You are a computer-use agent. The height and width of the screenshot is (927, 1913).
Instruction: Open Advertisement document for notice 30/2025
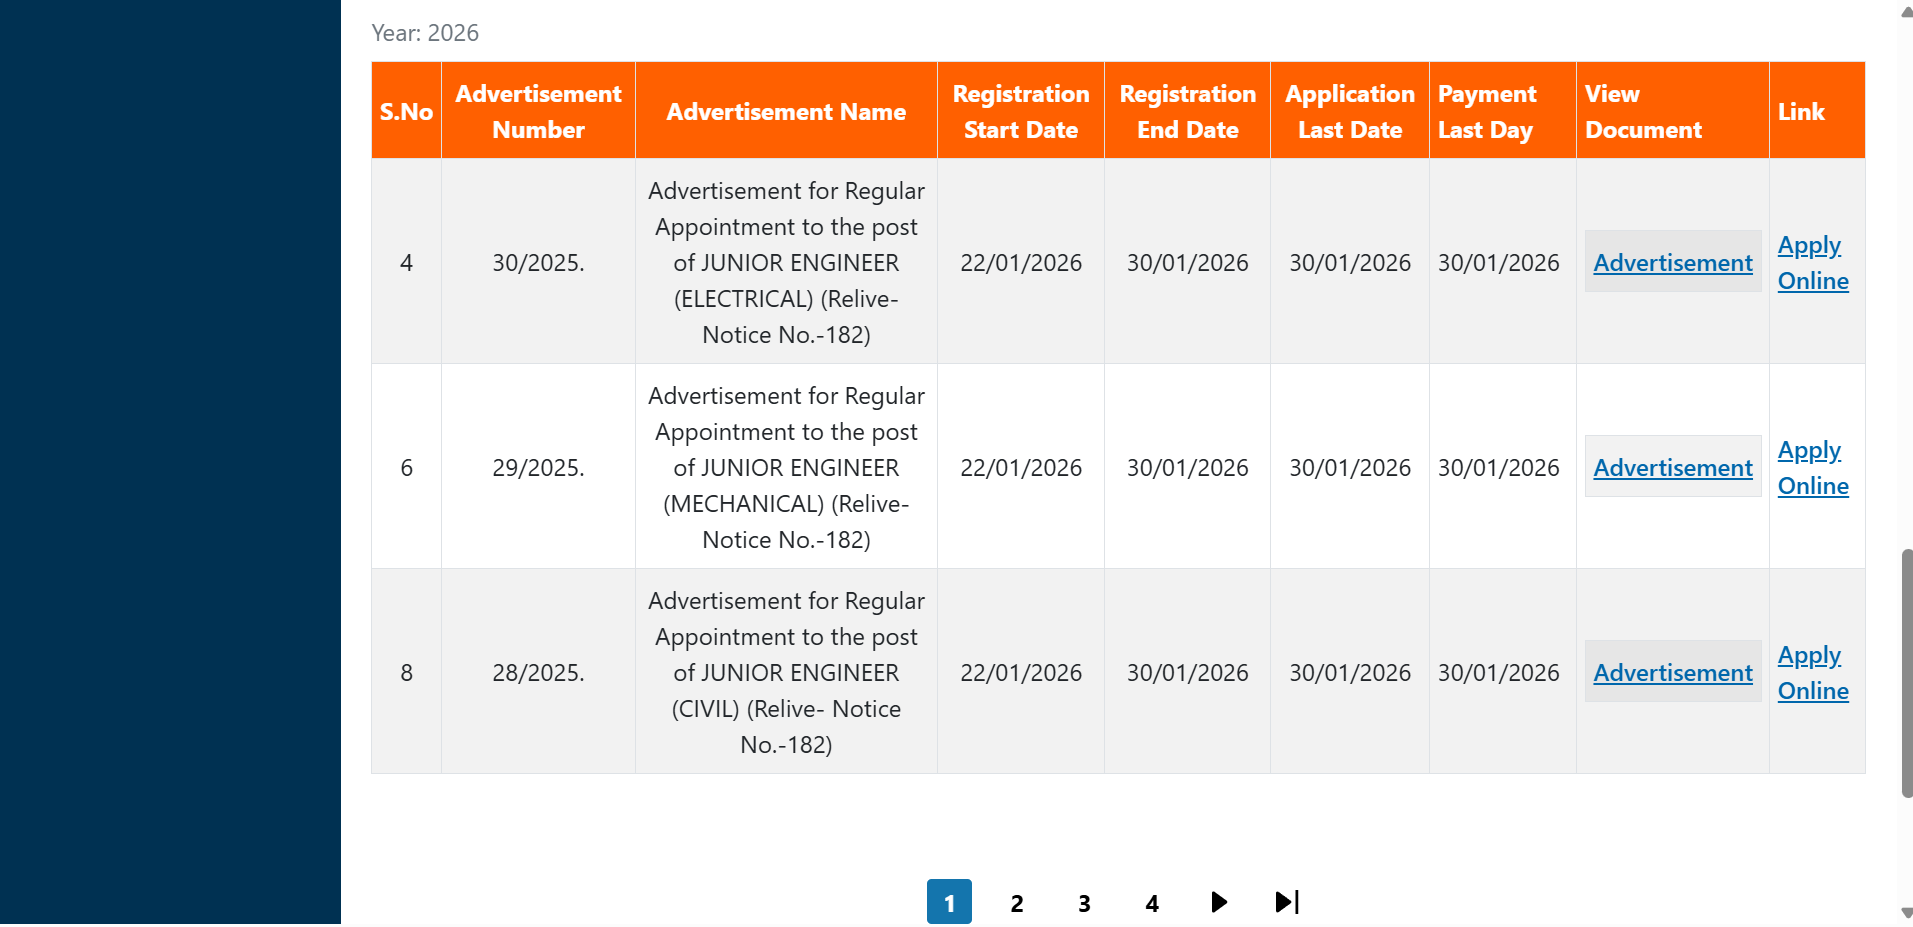pos(1672,262)
